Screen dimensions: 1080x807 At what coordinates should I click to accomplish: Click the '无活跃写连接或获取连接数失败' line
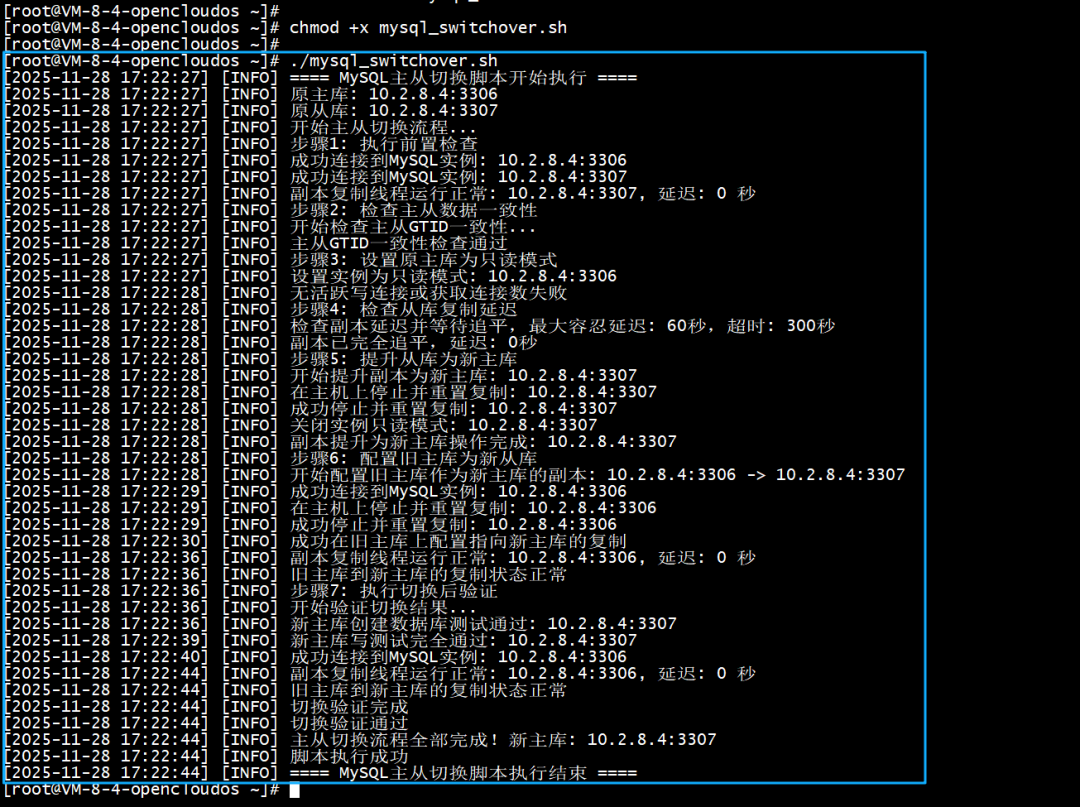285,293
